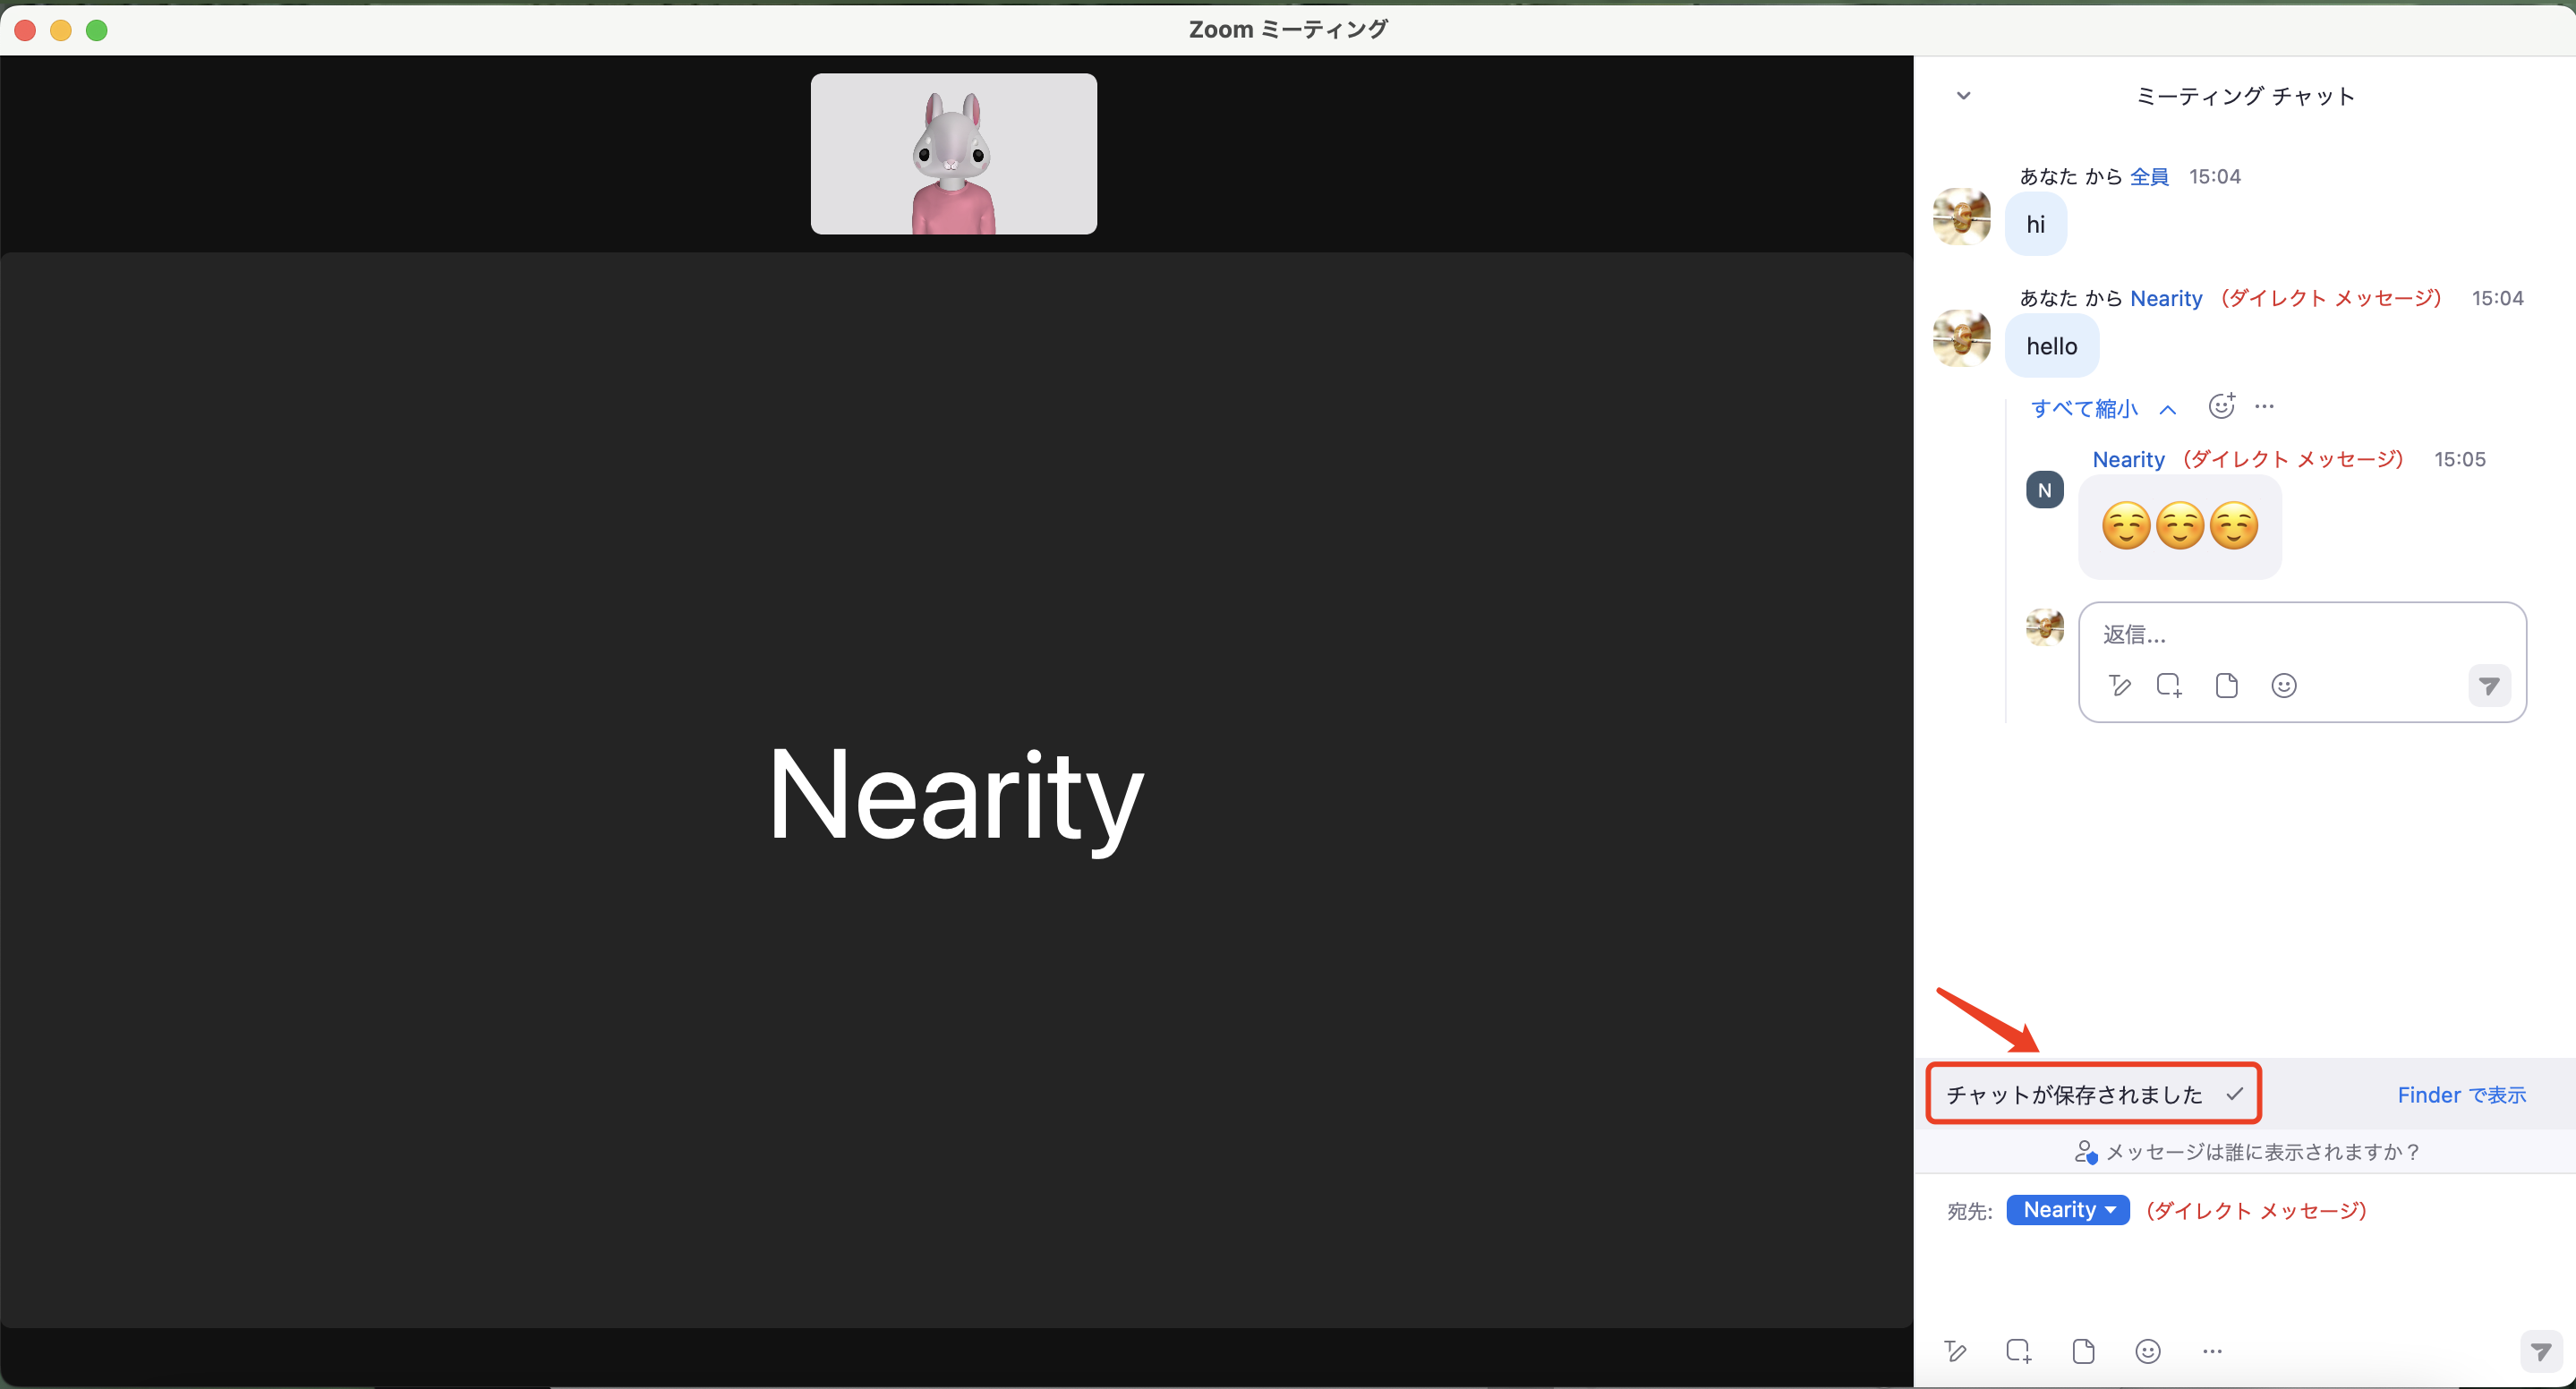This screenshot has width=2576, height=1389.
Task: Attach file in reply box
Action: [2226, 686]
